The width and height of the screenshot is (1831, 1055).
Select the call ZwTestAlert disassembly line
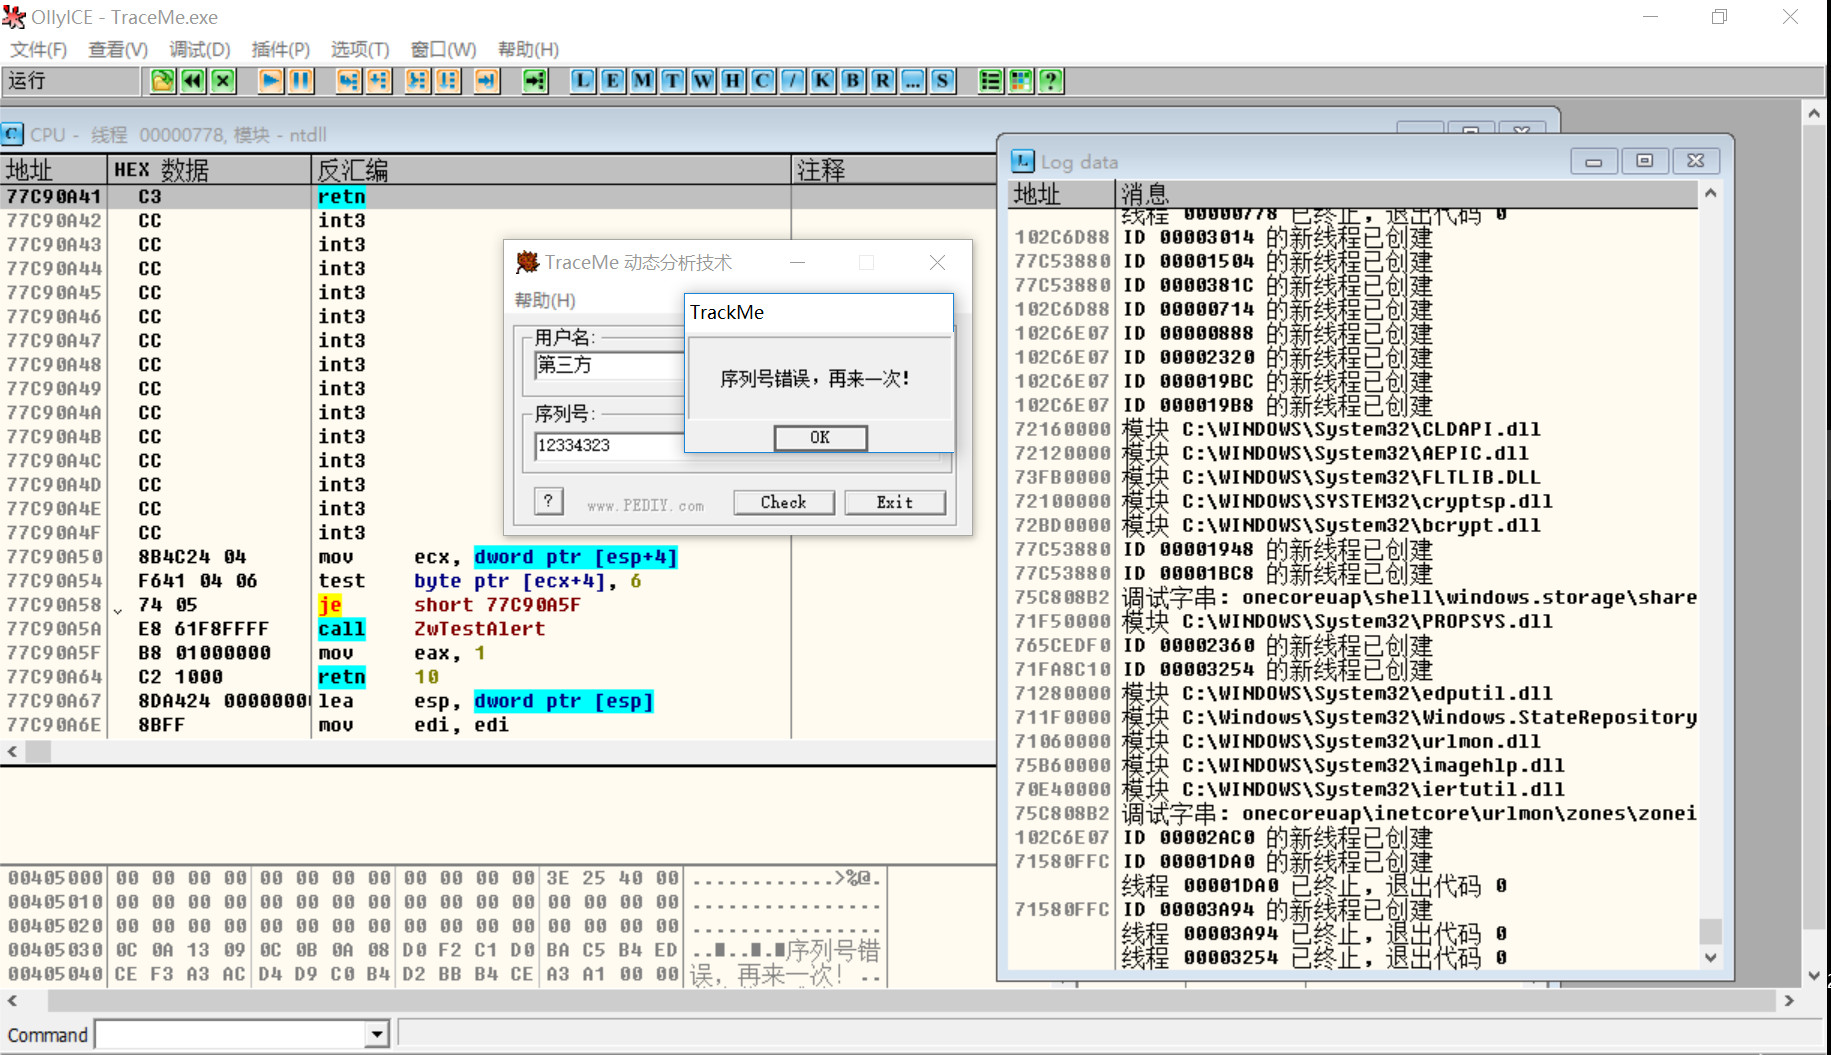coord(498,629)
